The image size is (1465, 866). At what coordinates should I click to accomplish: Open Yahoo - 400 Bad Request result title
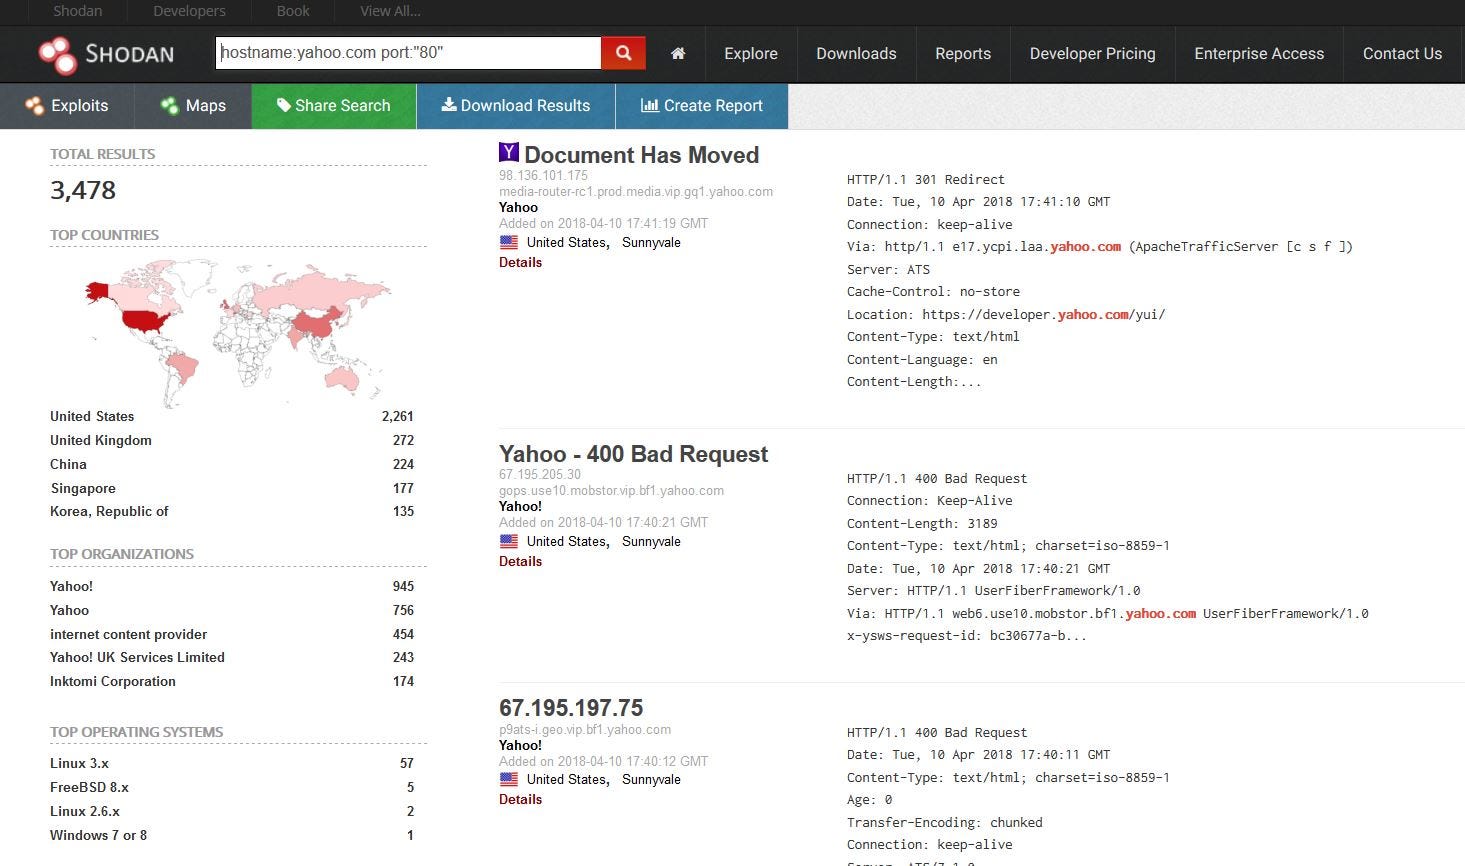pyautogui.click(x=633, y=454)
